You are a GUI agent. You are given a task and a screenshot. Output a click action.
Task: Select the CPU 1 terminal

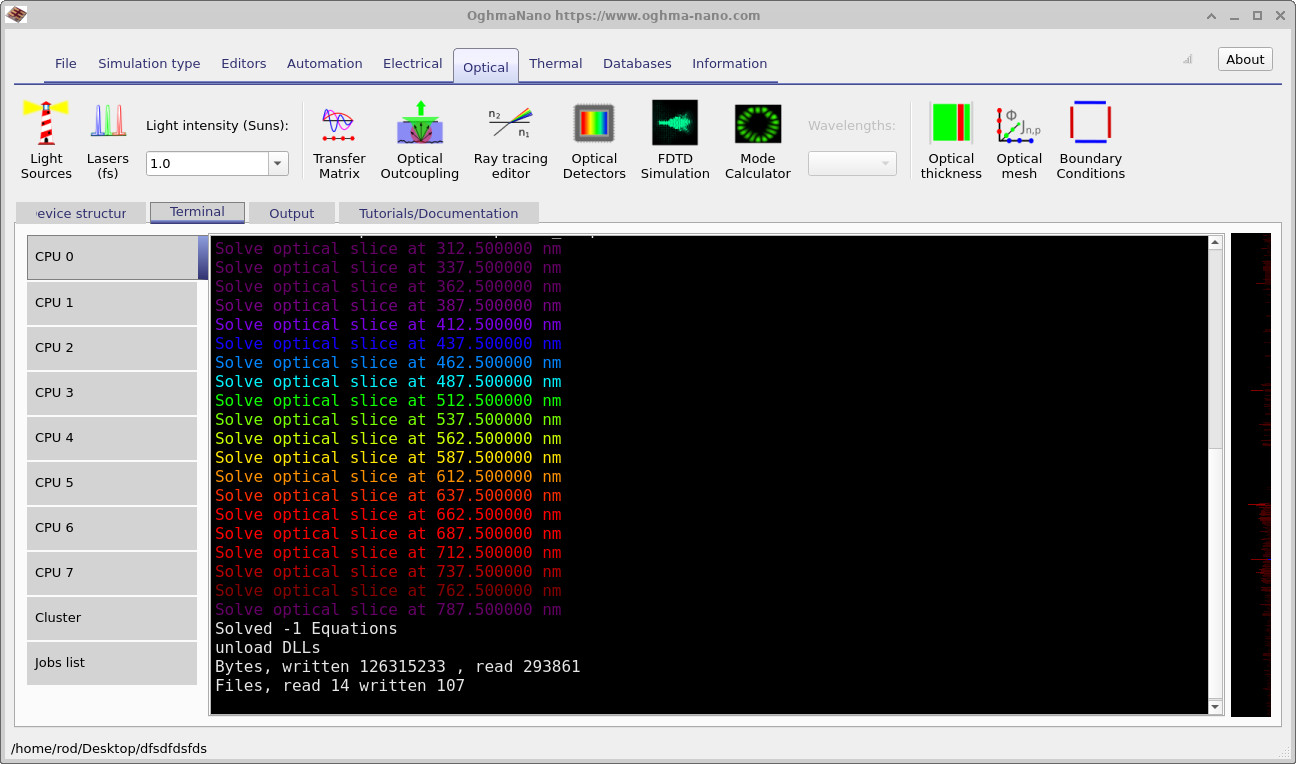pyautogui.click(x=112, y=302)
